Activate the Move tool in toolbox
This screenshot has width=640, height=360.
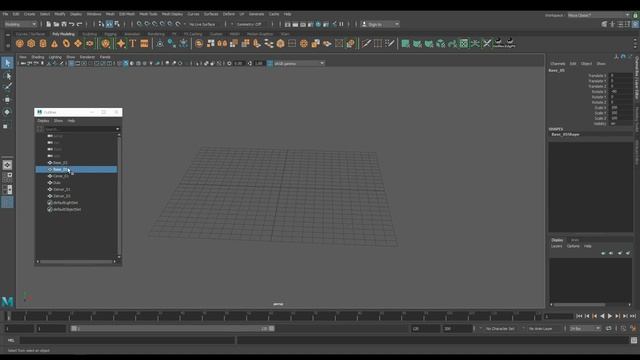[x=7, y=100]
